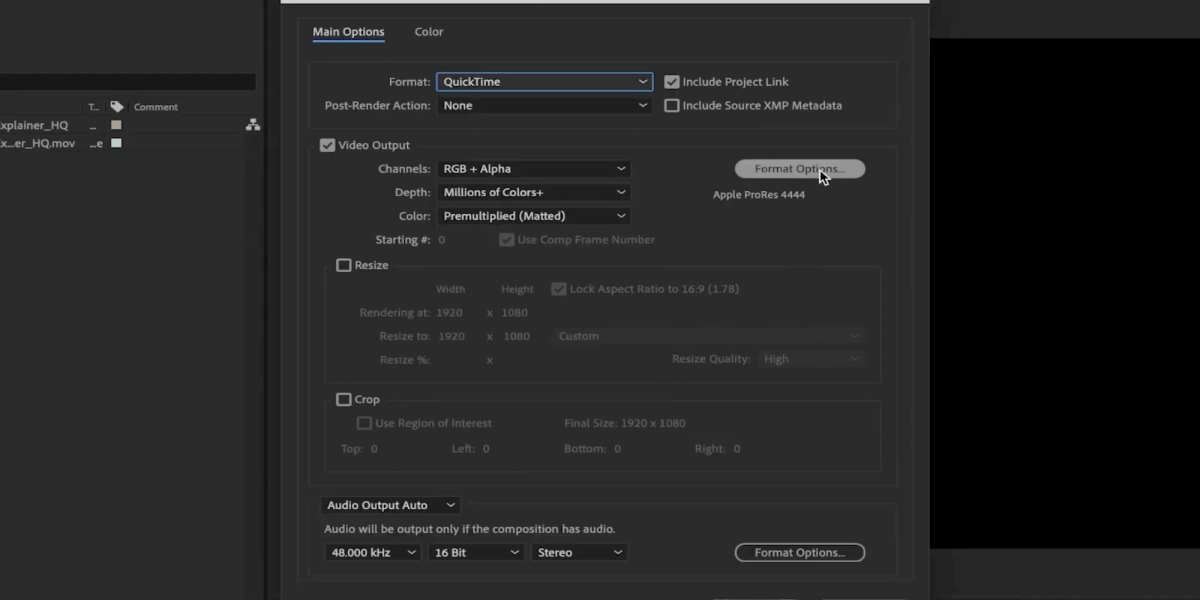Image resolution: width=1200 pixels, height=600 pixels.
Task: Open the Custom resize preset dropdown
Action: 708,336
